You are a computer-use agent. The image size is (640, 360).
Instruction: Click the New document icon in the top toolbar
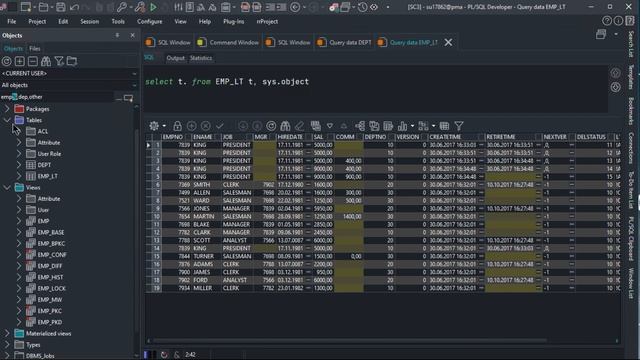[x=25, y=7]
